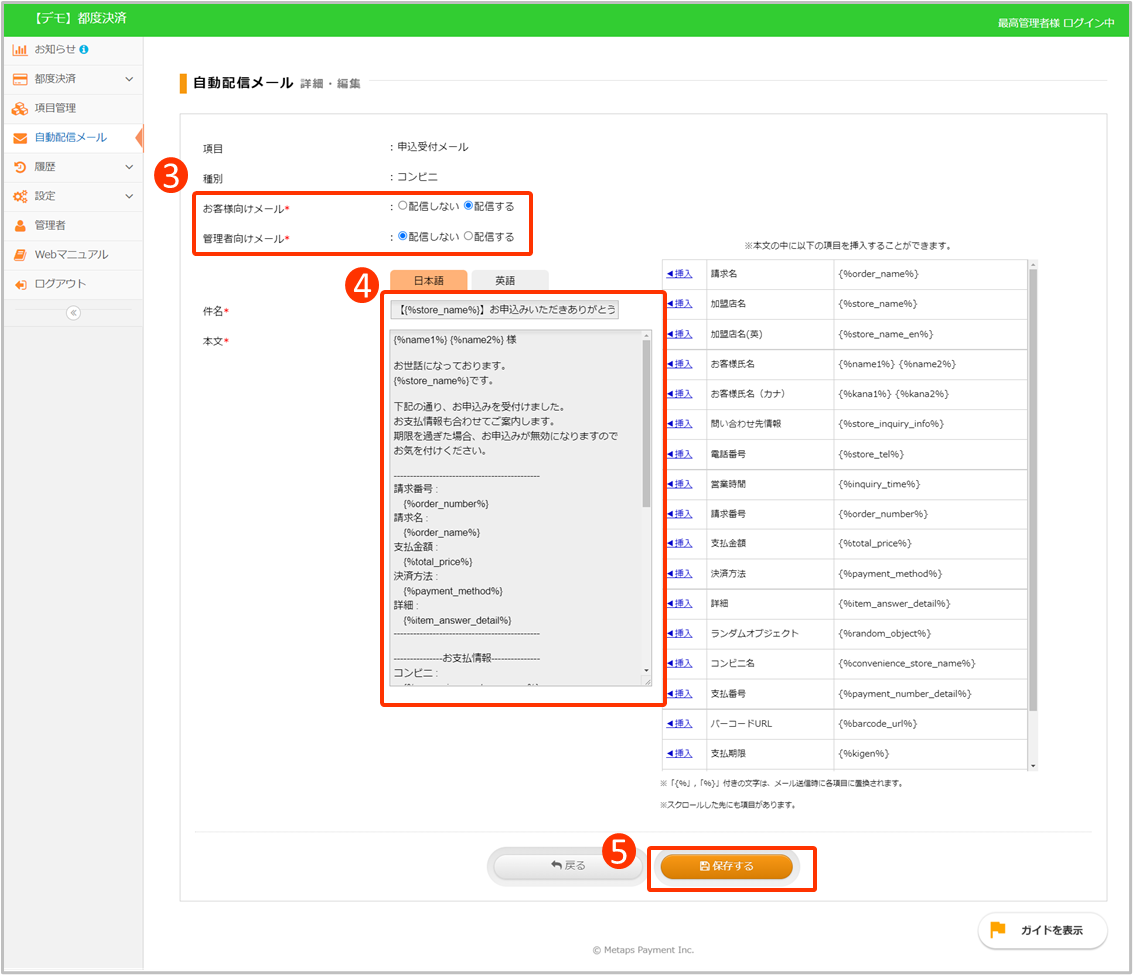Click the 設定 gears icon in sidebar

[20, 196]
